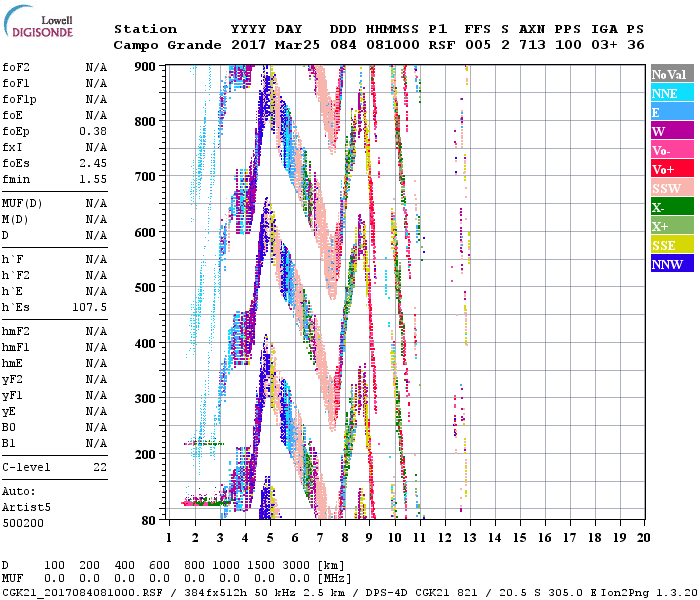The width and height of the screenshot is (700, 600).
Task: Select the SSW salmon legend swatch
Action: click(x=672, y=188)
